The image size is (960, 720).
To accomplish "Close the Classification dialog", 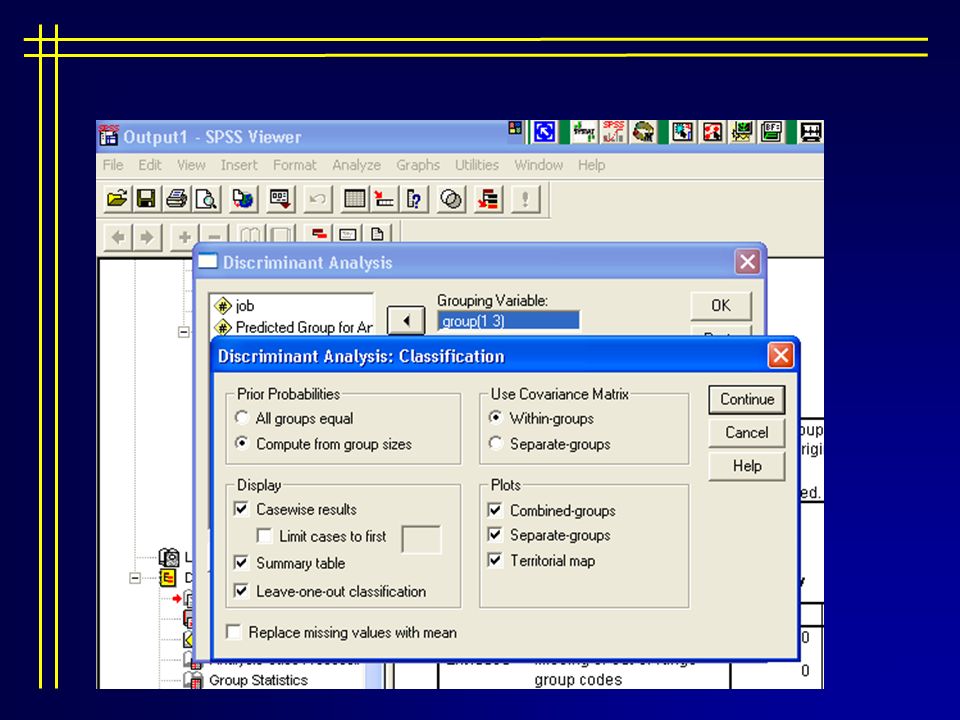I will click(781, 355).
